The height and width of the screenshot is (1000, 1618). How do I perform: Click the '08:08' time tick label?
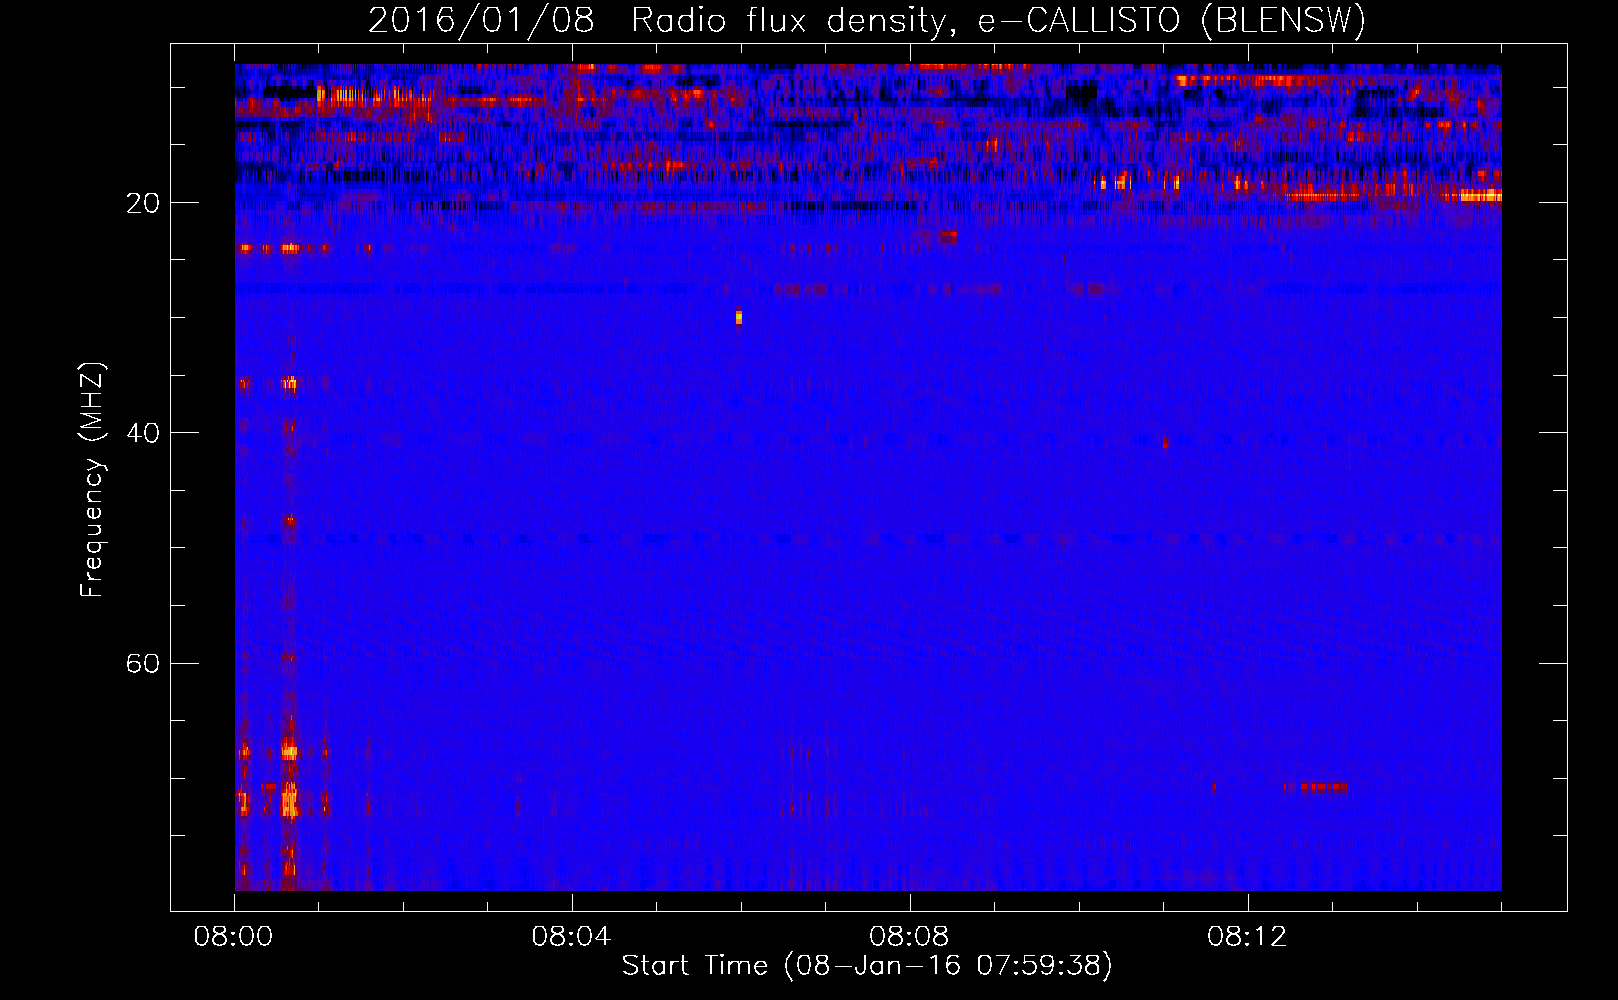909,937
